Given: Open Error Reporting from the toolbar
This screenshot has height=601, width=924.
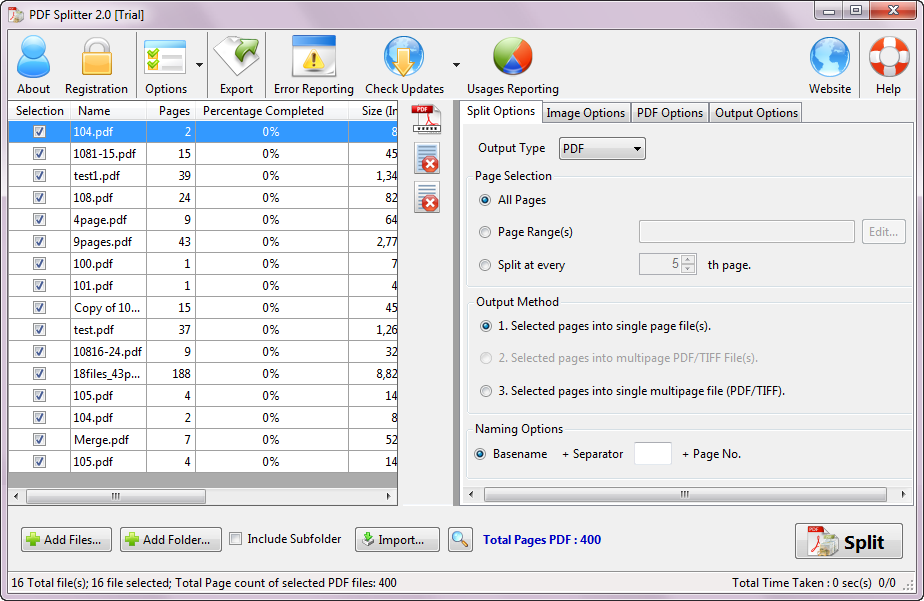Looking at the screenshot, I should 313,59.
